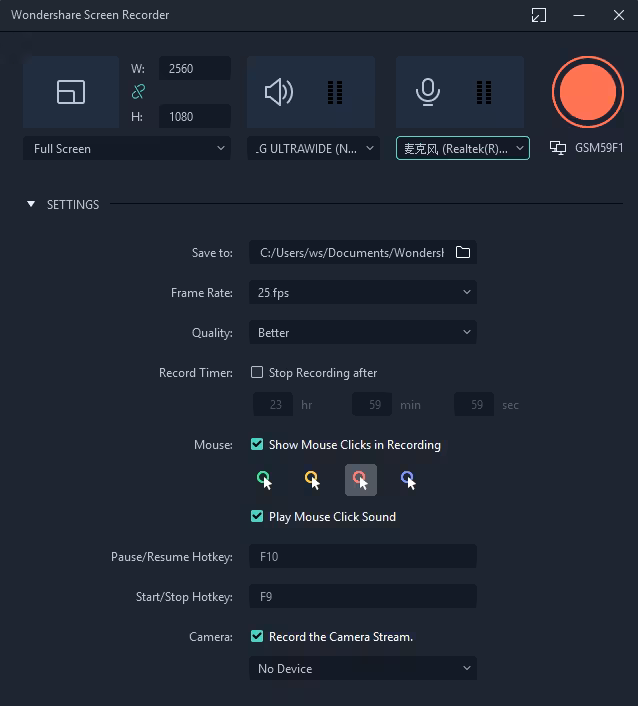Click the minutes timer field
Screen dimensions: 638x706
372,404
